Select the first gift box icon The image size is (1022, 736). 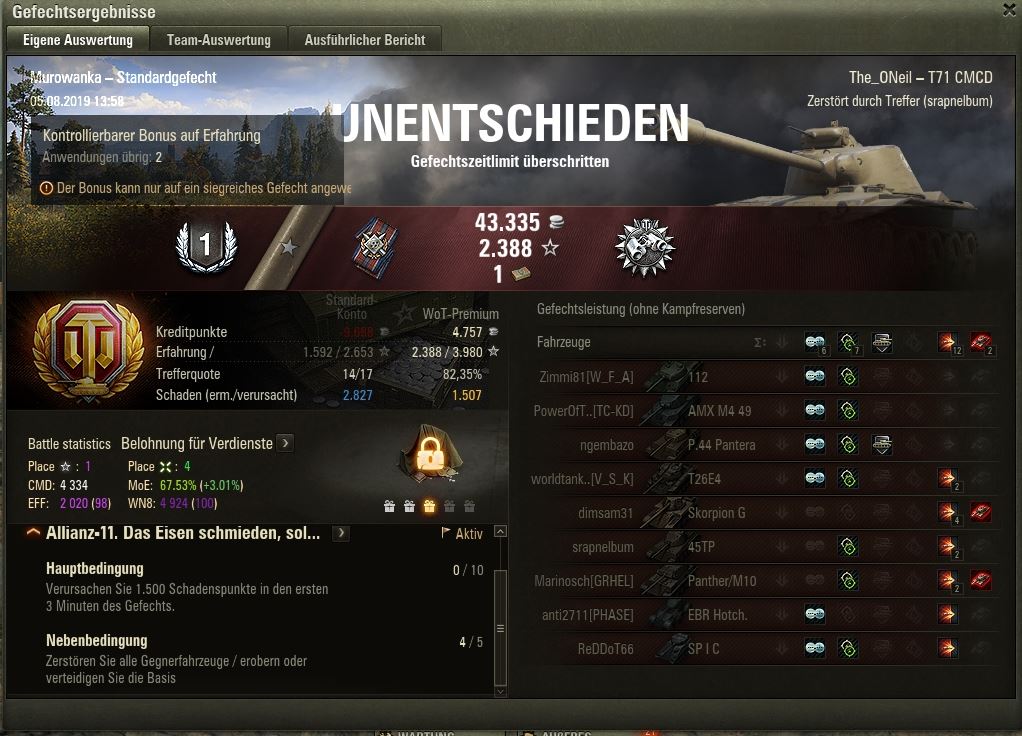tap(389, 506)
